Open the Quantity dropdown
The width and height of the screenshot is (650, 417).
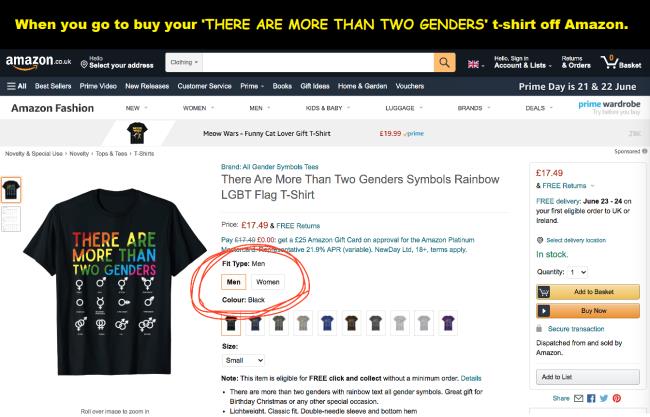coord(578,272)
